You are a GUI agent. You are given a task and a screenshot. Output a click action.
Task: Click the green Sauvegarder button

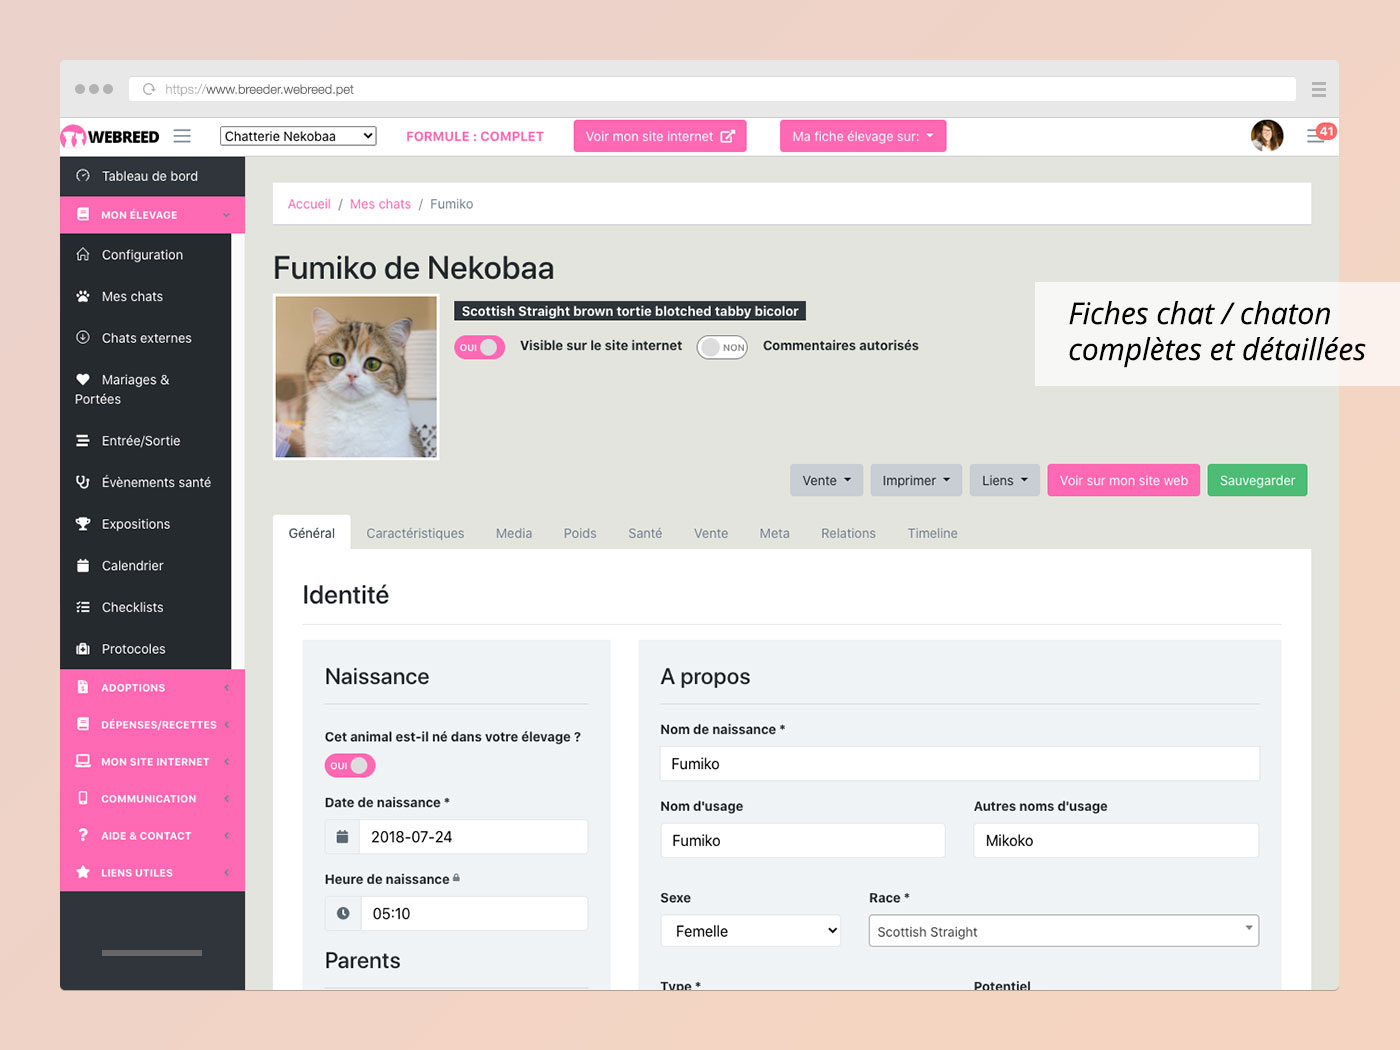pyautogui.click(x=1257, y=480)
